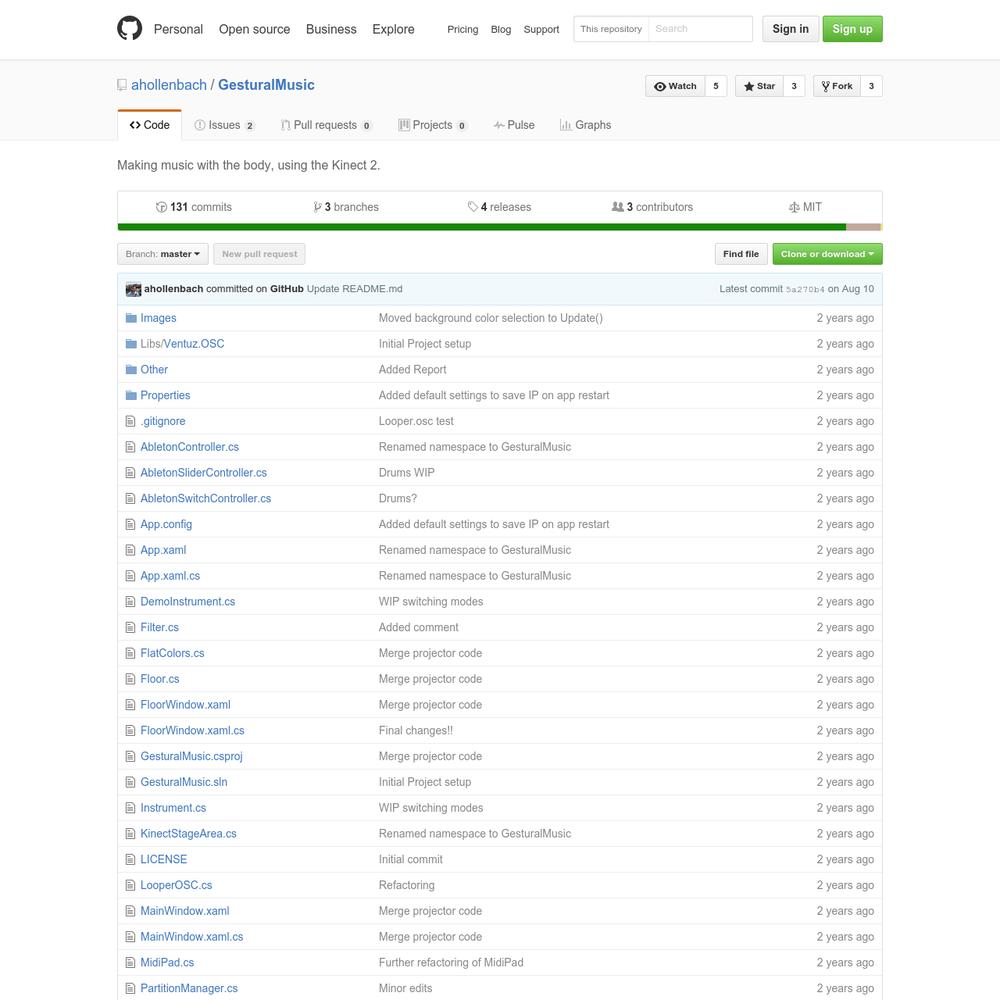Click the LICENSE file icon
This screenshot has height=1000, width=1000.
[130, 860]
